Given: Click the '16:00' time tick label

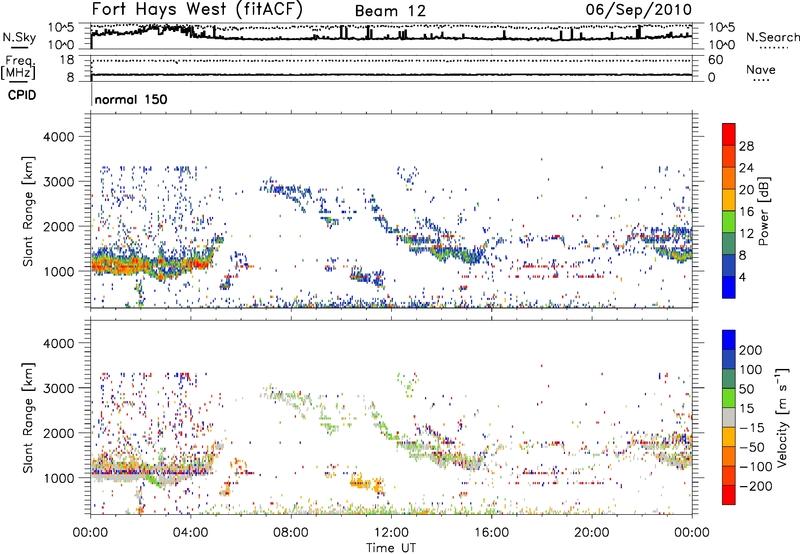Looking at the screenshot, I should (x=491, y=533).
